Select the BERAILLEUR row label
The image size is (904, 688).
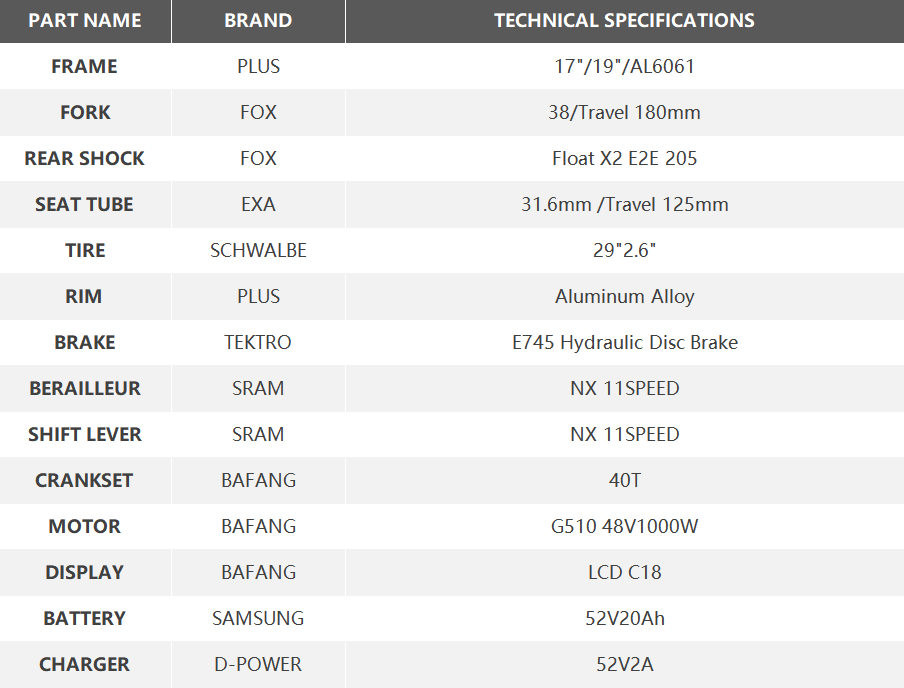pos(85,389)
